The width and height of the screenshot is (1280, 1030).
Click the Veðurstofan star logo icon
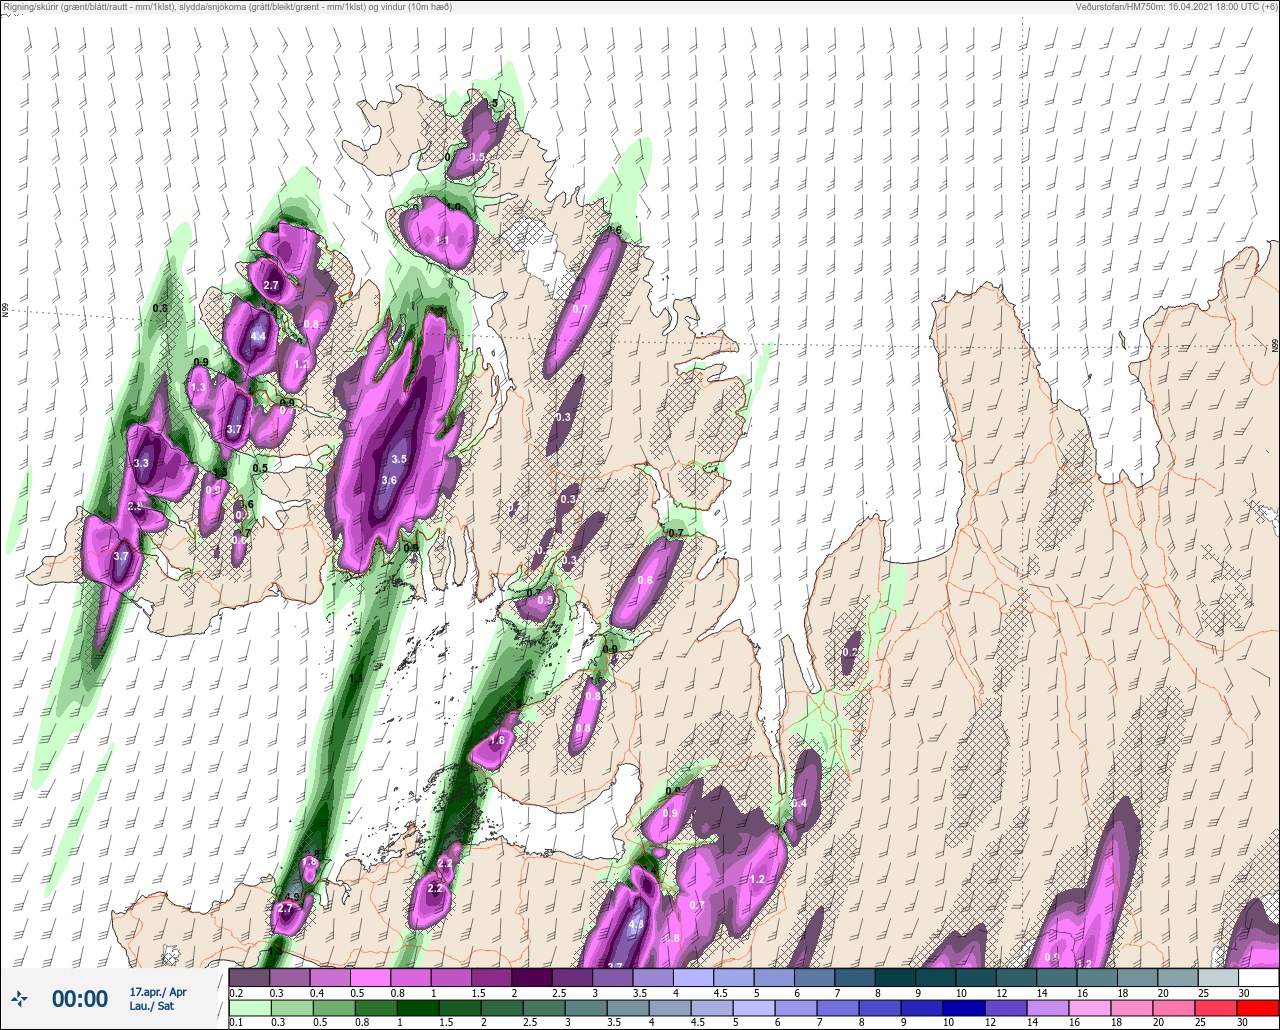pyautogui.click(x=20, y=998)
